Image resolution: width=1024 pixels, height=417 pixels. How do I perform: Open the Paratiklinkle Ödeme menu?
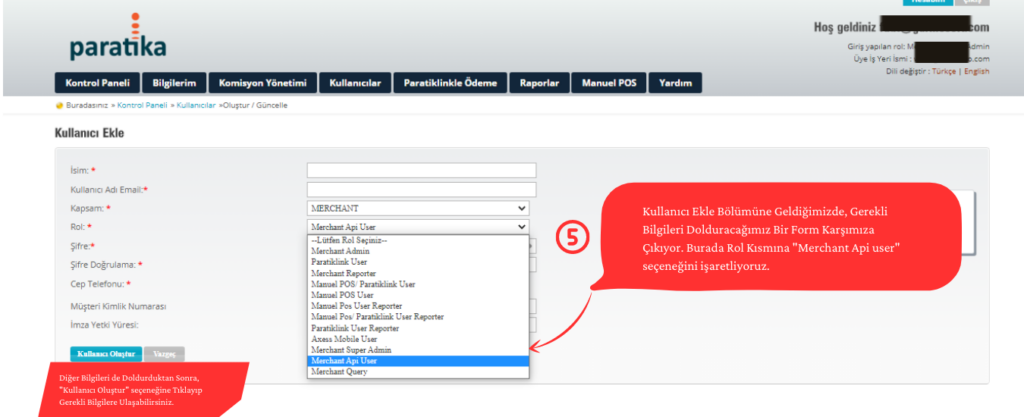click(x=450, y=83)
